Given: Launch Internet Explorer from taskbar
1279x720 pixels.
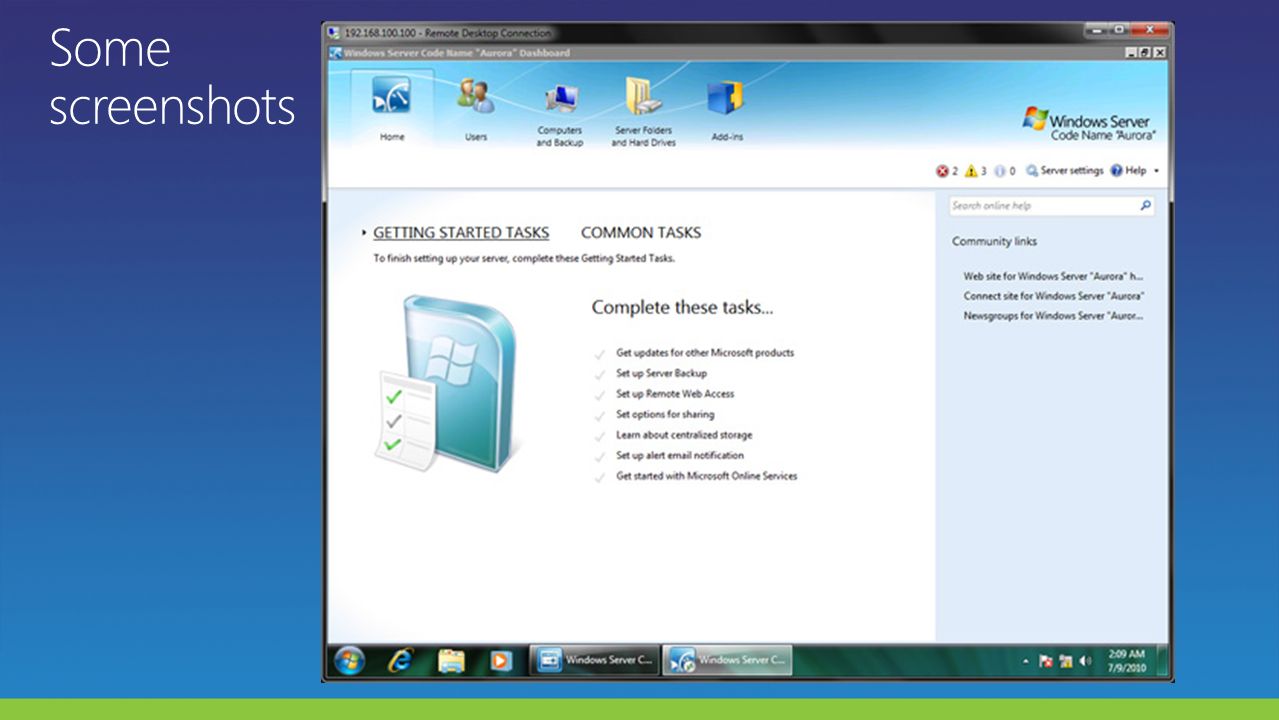Looking at the screenshot, I should [x=401, y=660].
